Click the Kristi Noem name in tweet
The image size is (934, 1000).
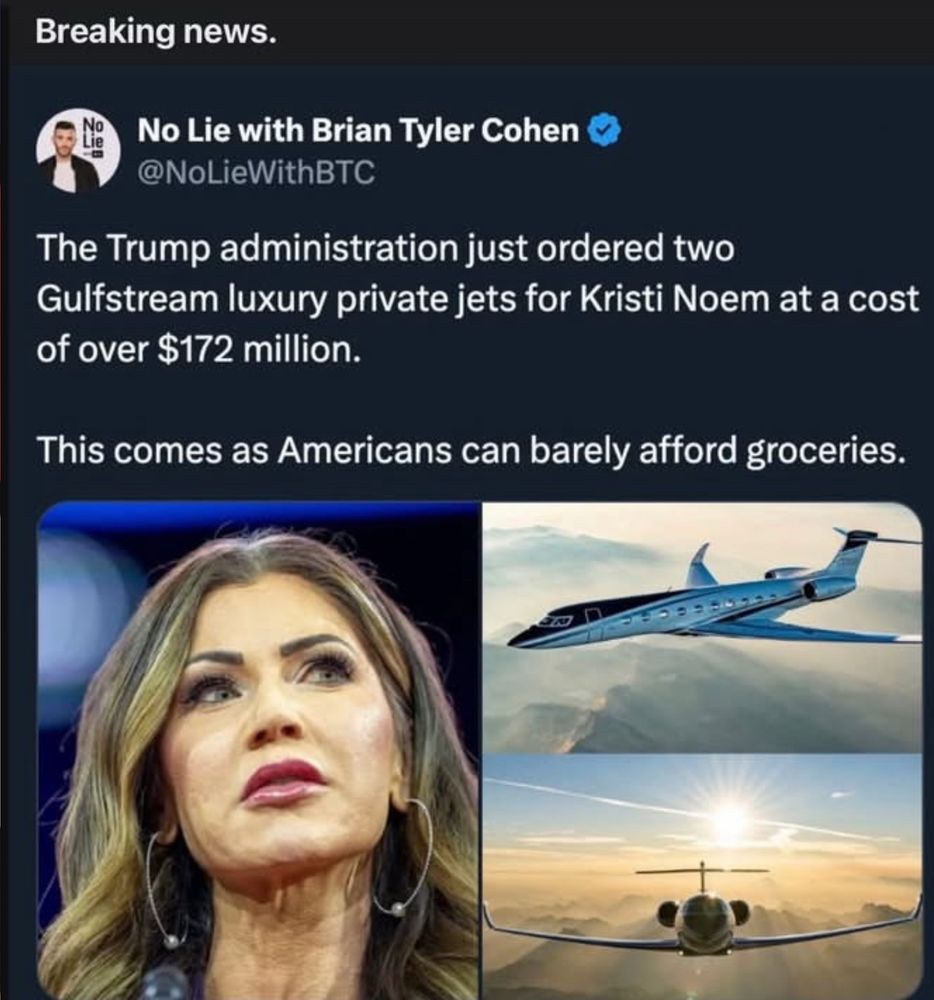(673, 298)
